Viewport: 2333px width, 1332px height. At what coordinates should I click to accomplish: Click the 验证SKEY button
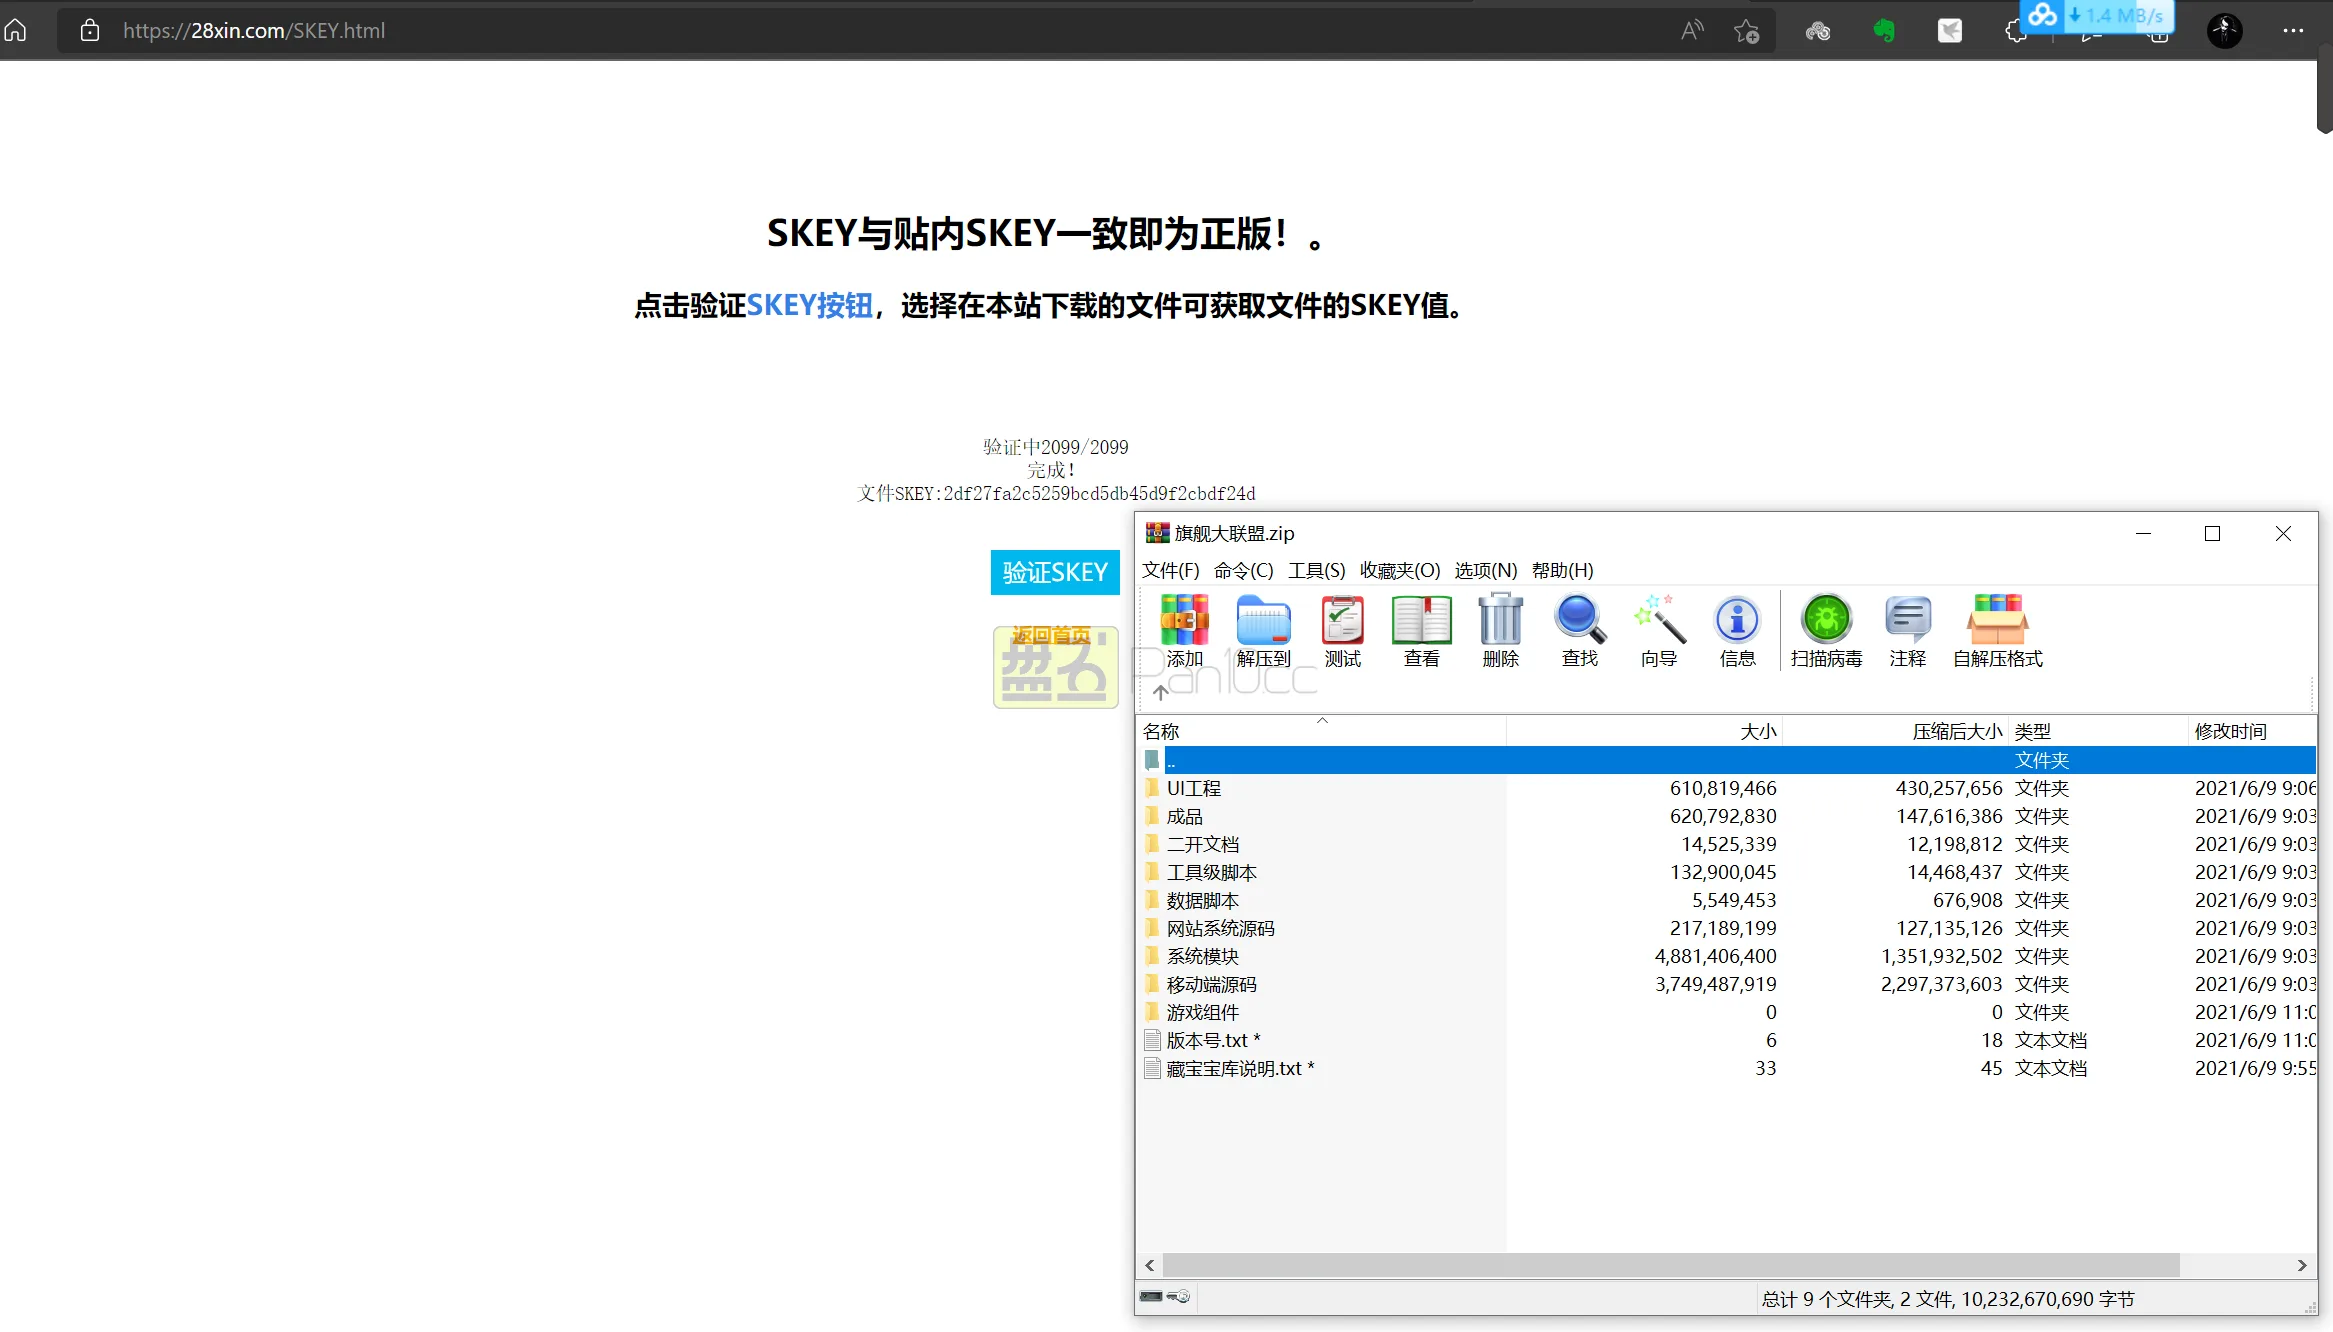(x=1054, y=572)
